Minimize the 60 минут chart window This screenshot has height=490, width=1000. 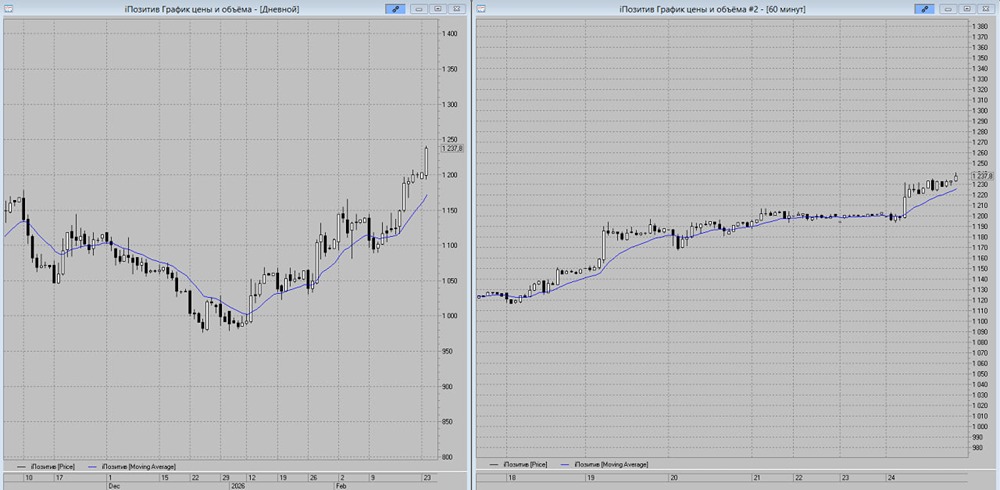click(949, 9)
